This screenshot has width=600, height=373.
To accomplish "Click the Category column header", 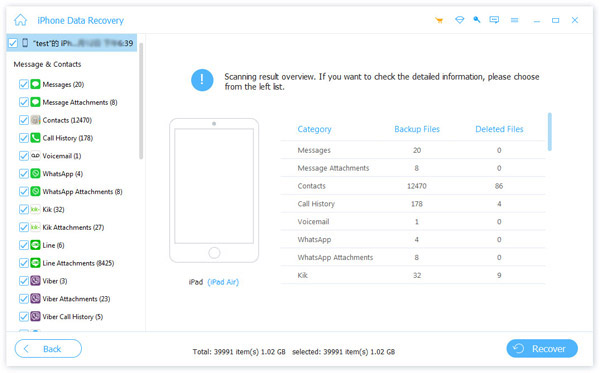I will (x=315, y=129).
